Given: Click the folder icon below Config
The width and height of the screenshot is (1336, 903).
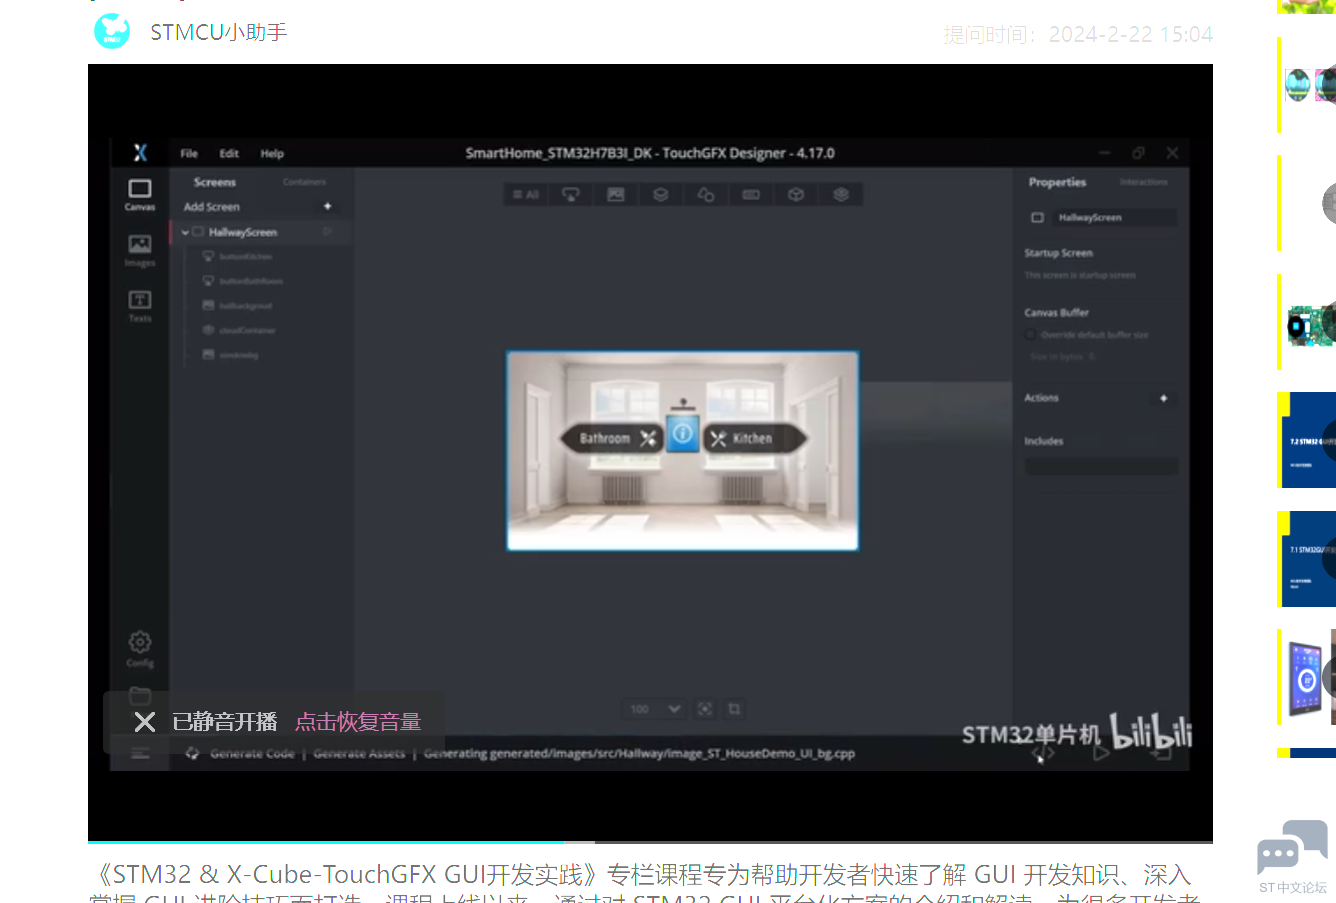Looking at the screenshot, I should click(x=140, y=695).
